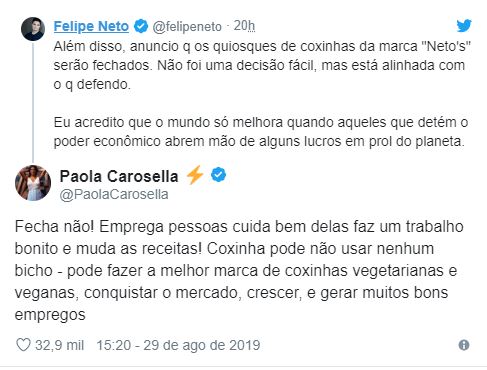Viewport: 487px width, 370px height.
Task: Click the @felipeneto handle
Action: click(x=187, y=26)
